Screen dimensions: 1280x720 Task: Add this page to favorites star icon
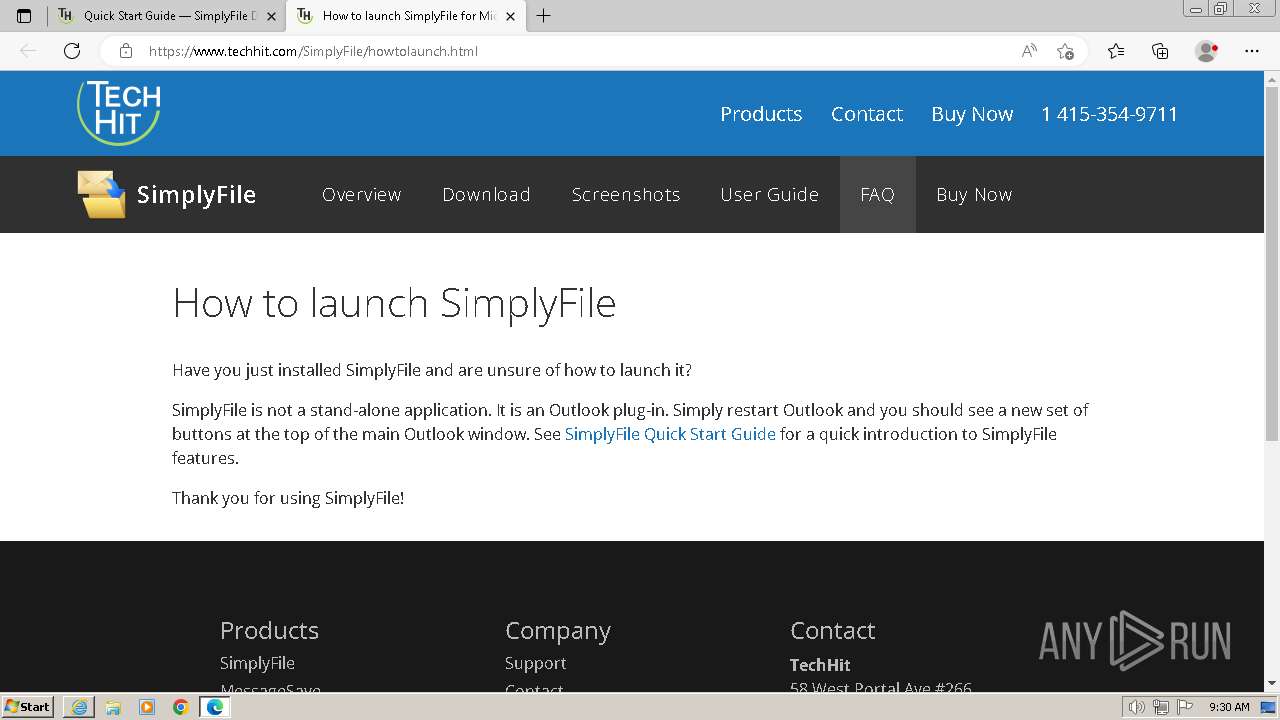pos(1065,51)
